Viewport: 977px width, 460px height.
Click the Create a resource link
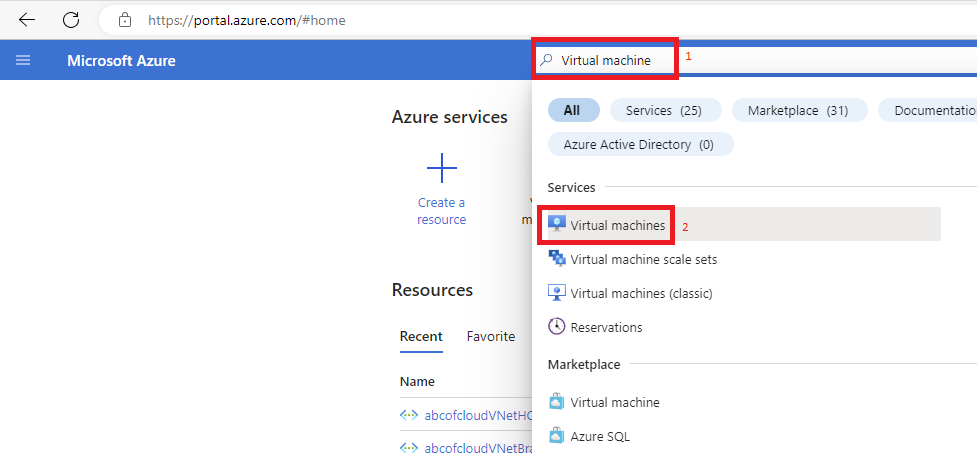442,211
